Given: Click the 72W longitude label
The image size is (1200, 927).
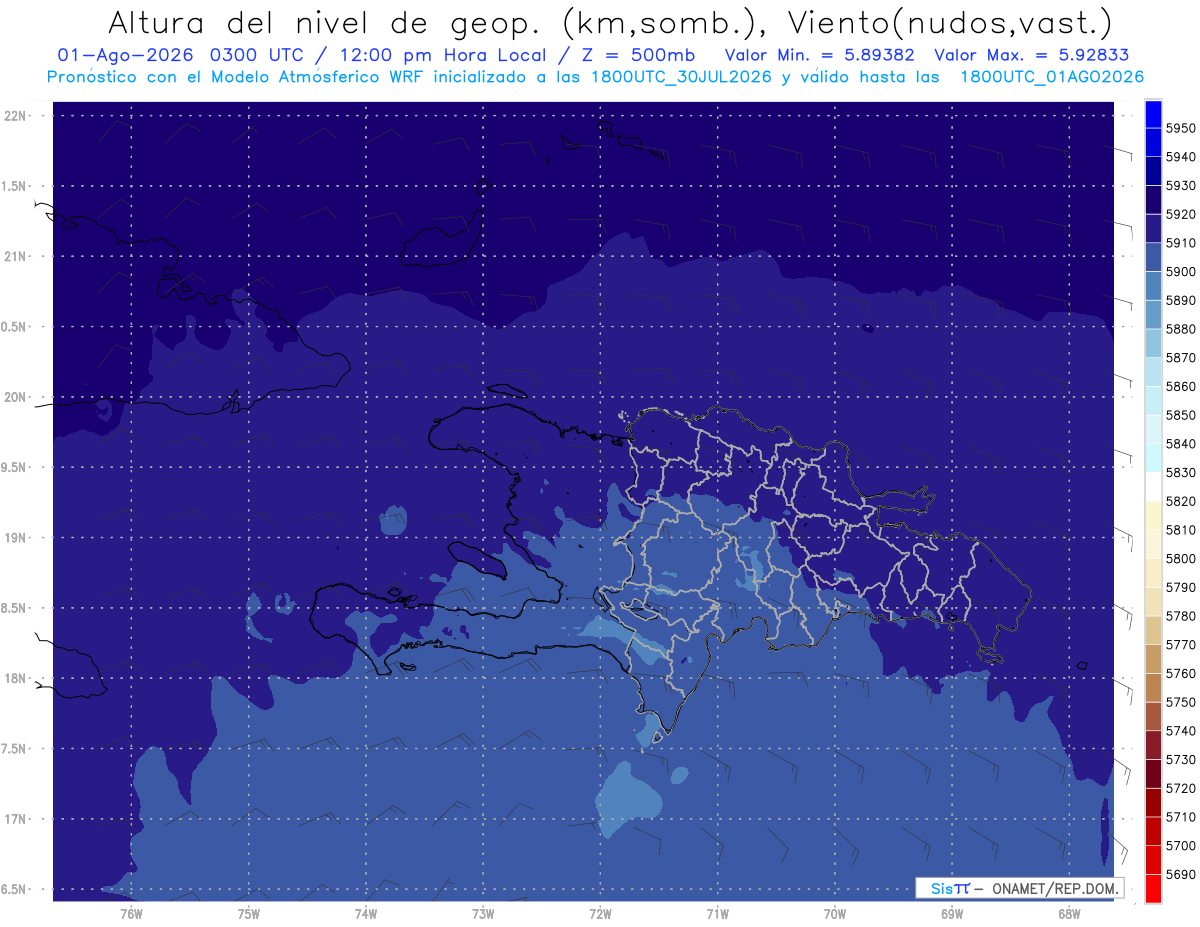Looking at the screenshot, I should coord(600,914).
